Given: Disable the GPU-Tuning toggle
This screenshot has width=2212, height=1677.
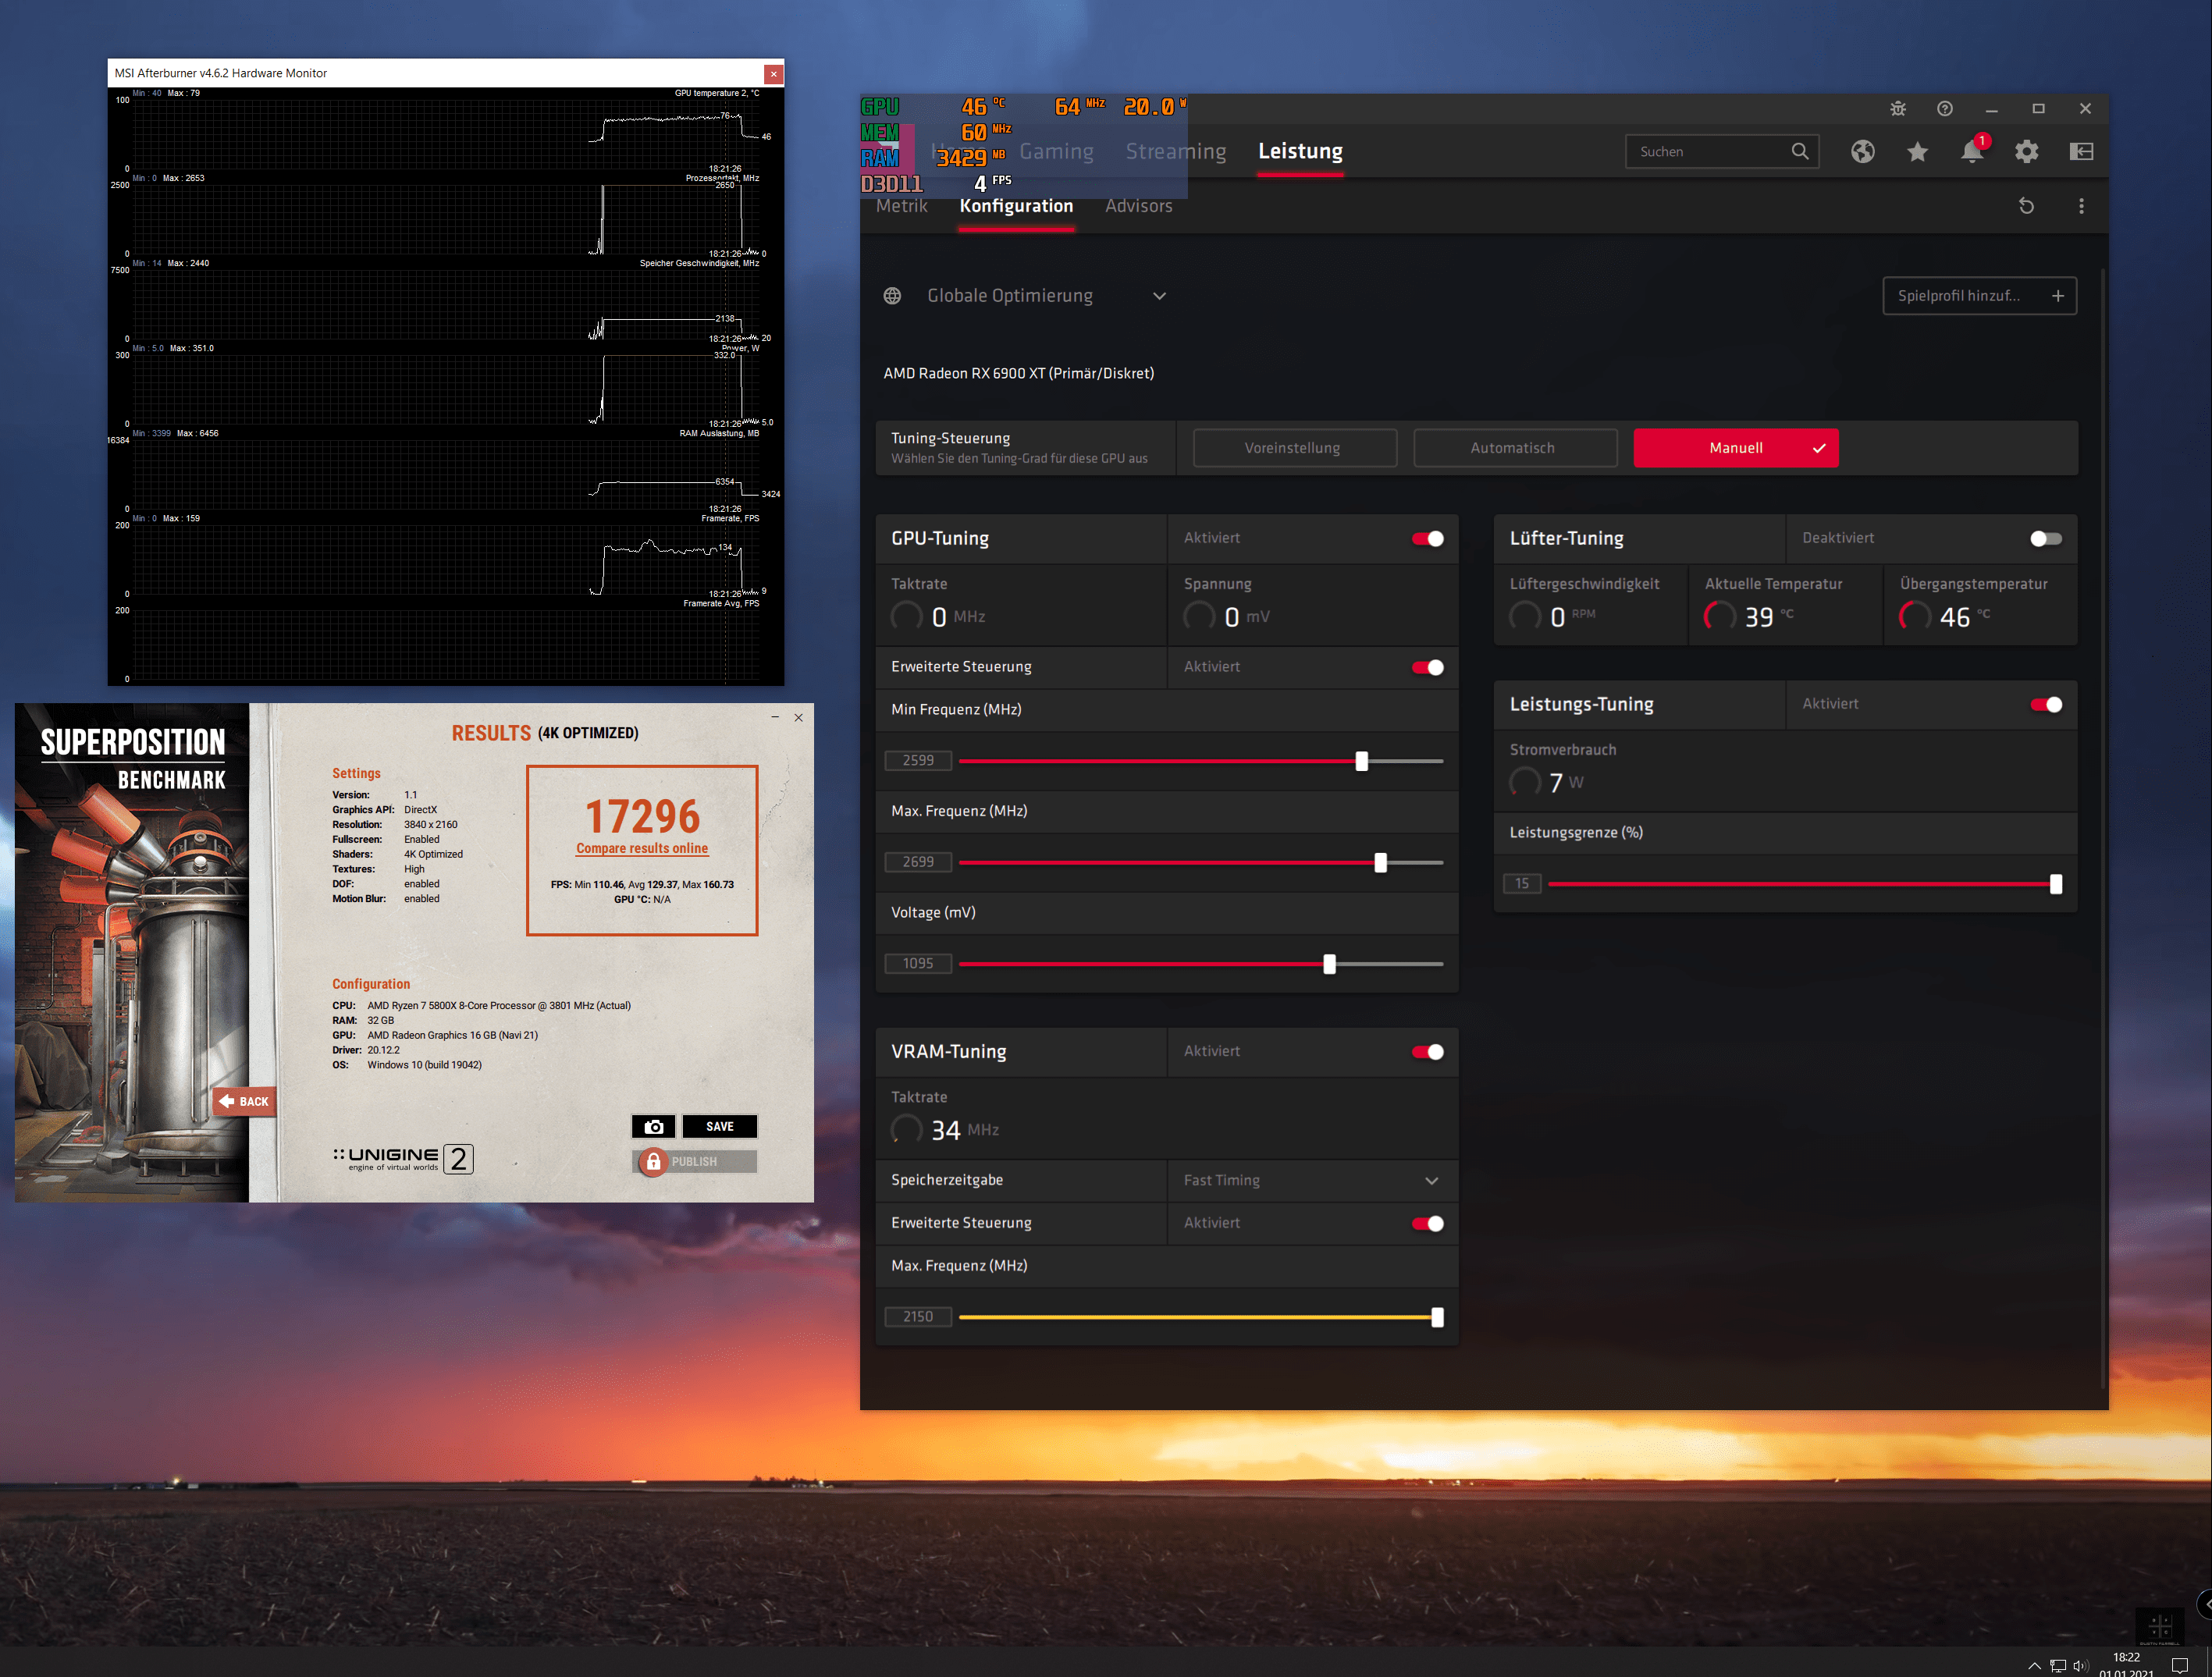Looking at the screenshot, I should tap(1427, 539).
